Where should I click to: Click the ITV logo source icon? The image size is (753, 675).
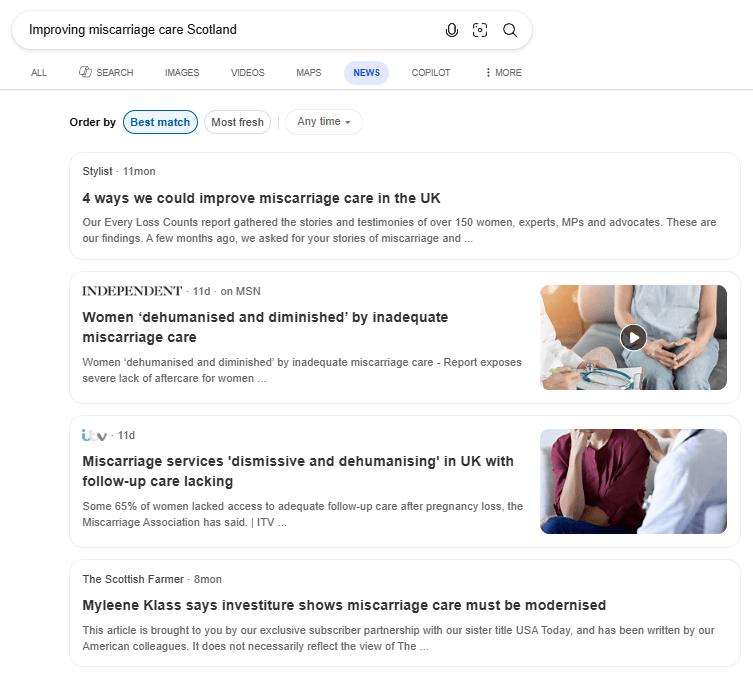[x=94, y=435]
